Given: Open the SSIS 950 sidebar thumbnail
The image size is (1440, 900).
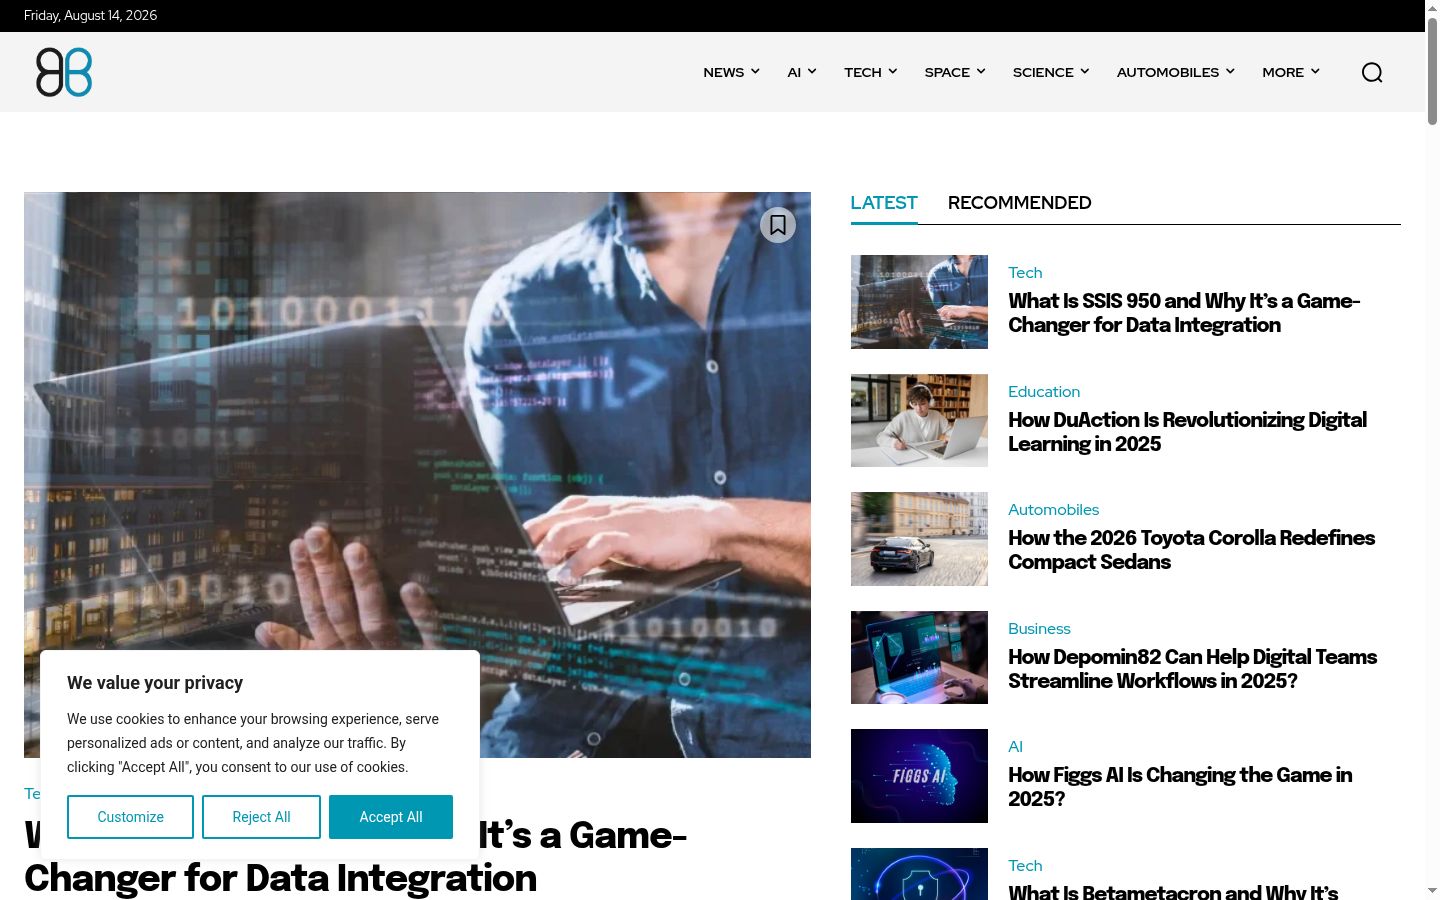Looking at the screenshot, I should coord(919,302).
